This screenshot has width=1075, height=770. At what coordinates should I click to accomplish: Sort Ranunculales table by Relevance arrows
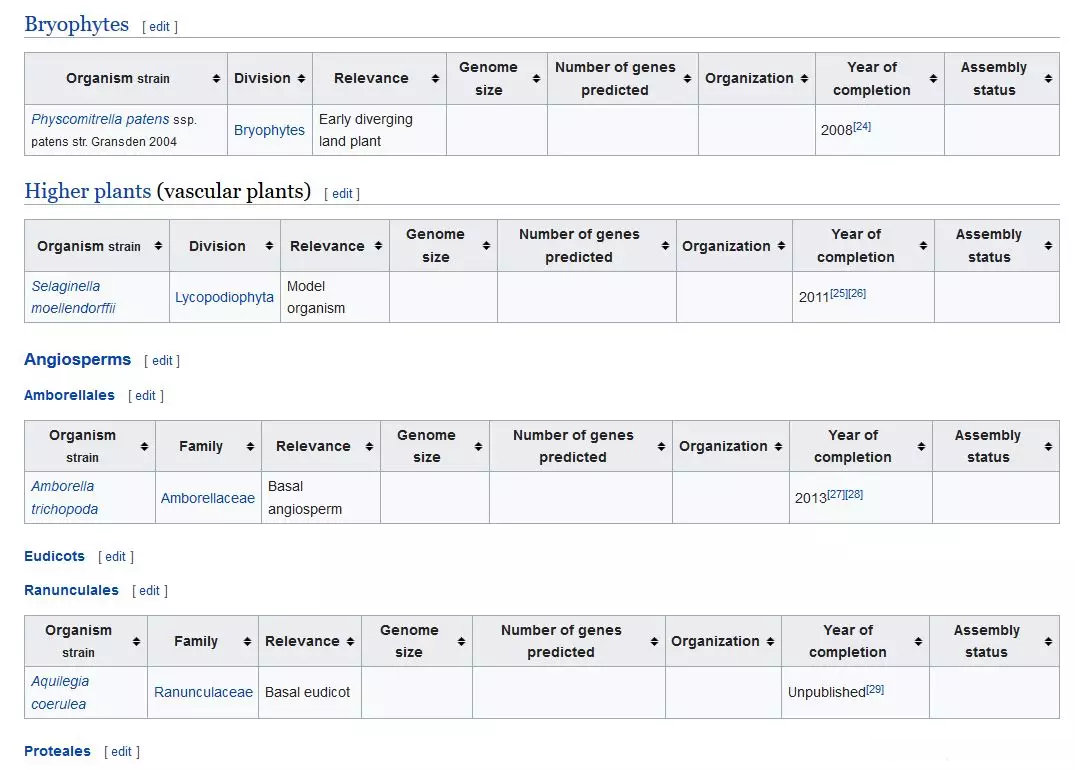coord(351,642)
